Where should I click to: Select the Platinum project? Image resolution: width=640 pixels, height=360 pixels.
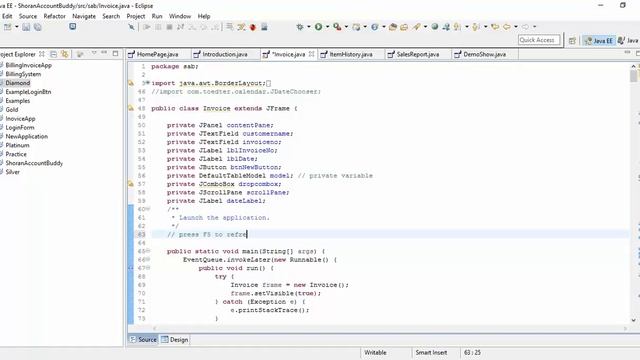tap(17, 145)
